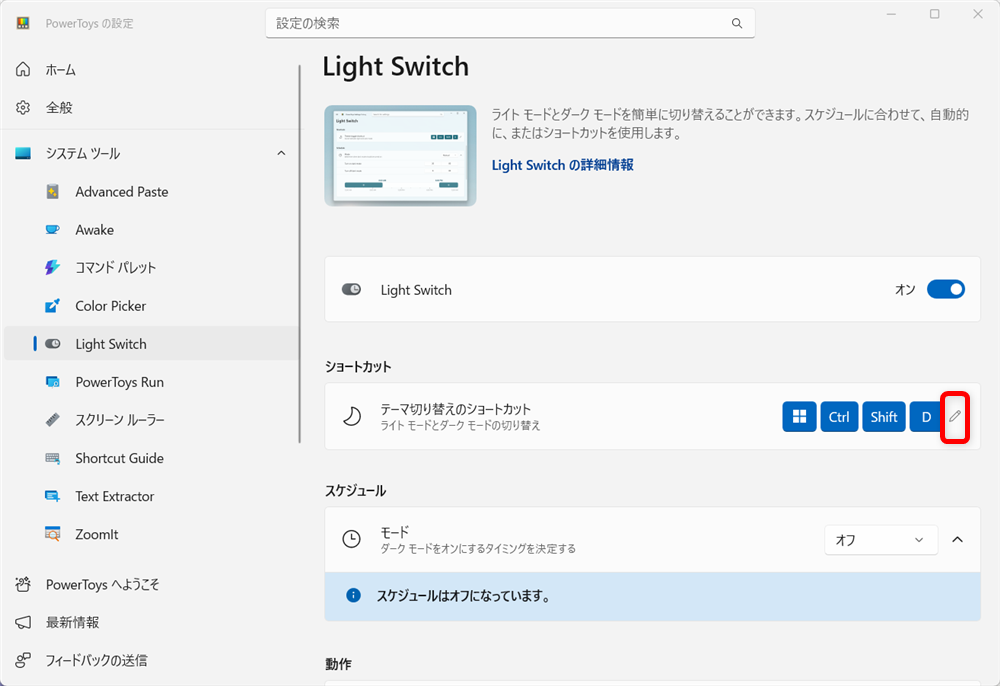Turn off Light Switch with the オン switch
Viewport: 1000px width, 686px height.
point(944,288)
